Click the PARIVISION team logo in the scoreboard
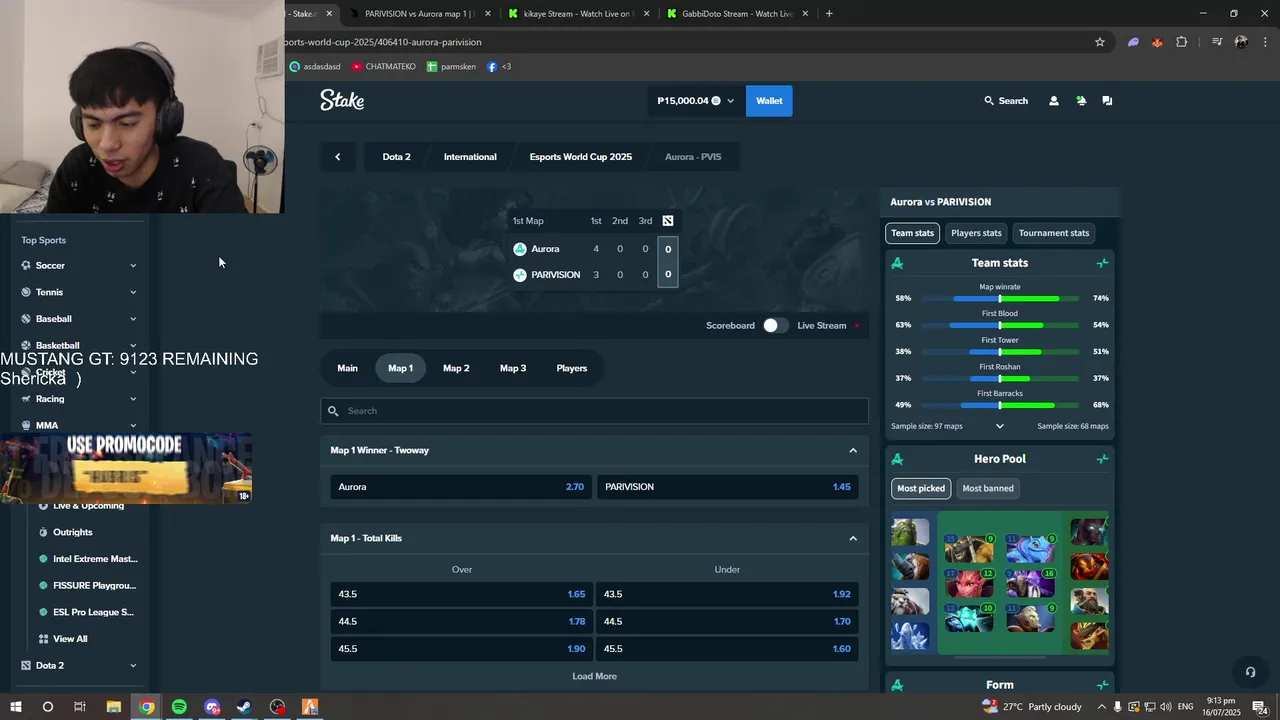The width and height of the screenshot is (1280, 720). pos(520,275)
